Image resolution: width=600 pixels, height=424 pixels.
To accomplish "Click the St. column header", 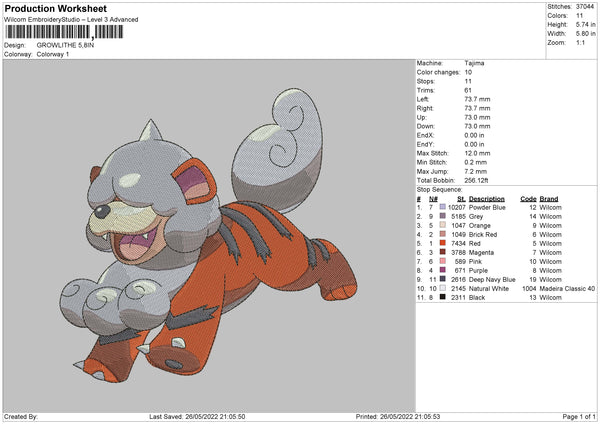I will coord(461,199).
